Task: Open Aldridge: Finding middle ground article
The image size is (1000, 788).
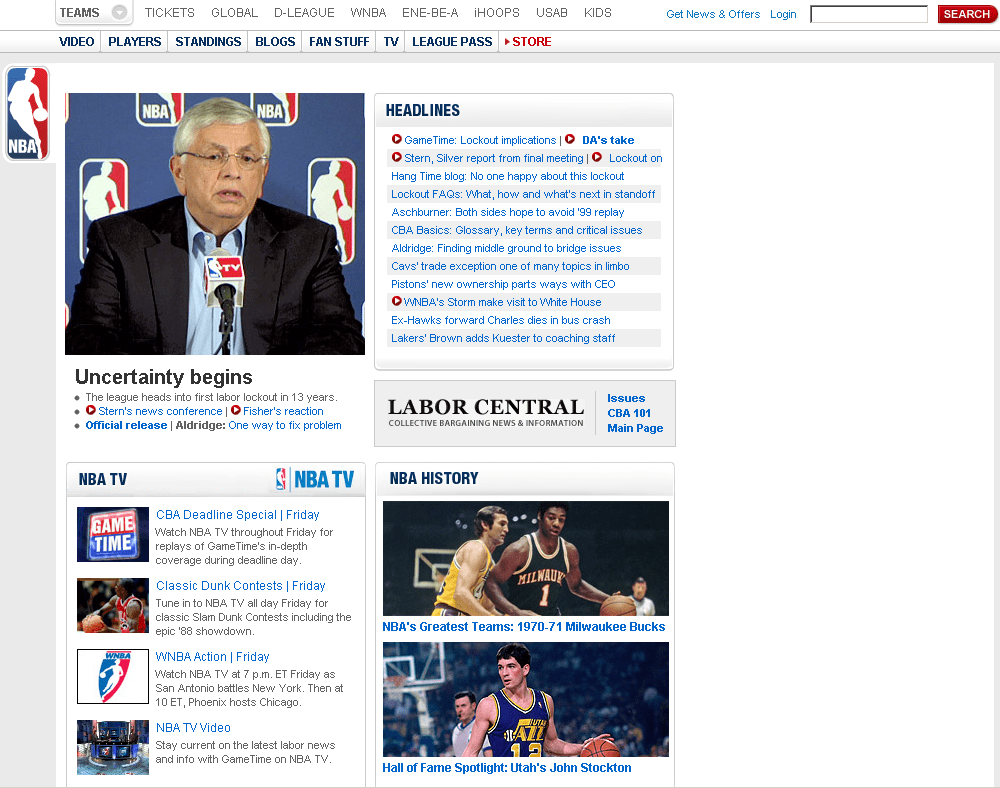Action: coord(506,248)
